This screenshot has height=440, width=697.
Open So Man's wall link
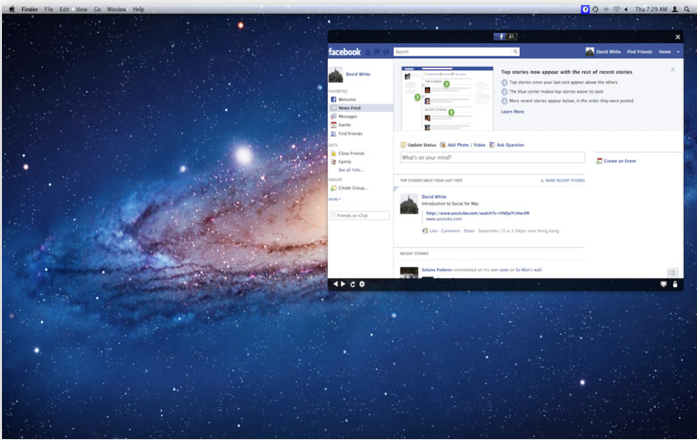coord(529,270)
